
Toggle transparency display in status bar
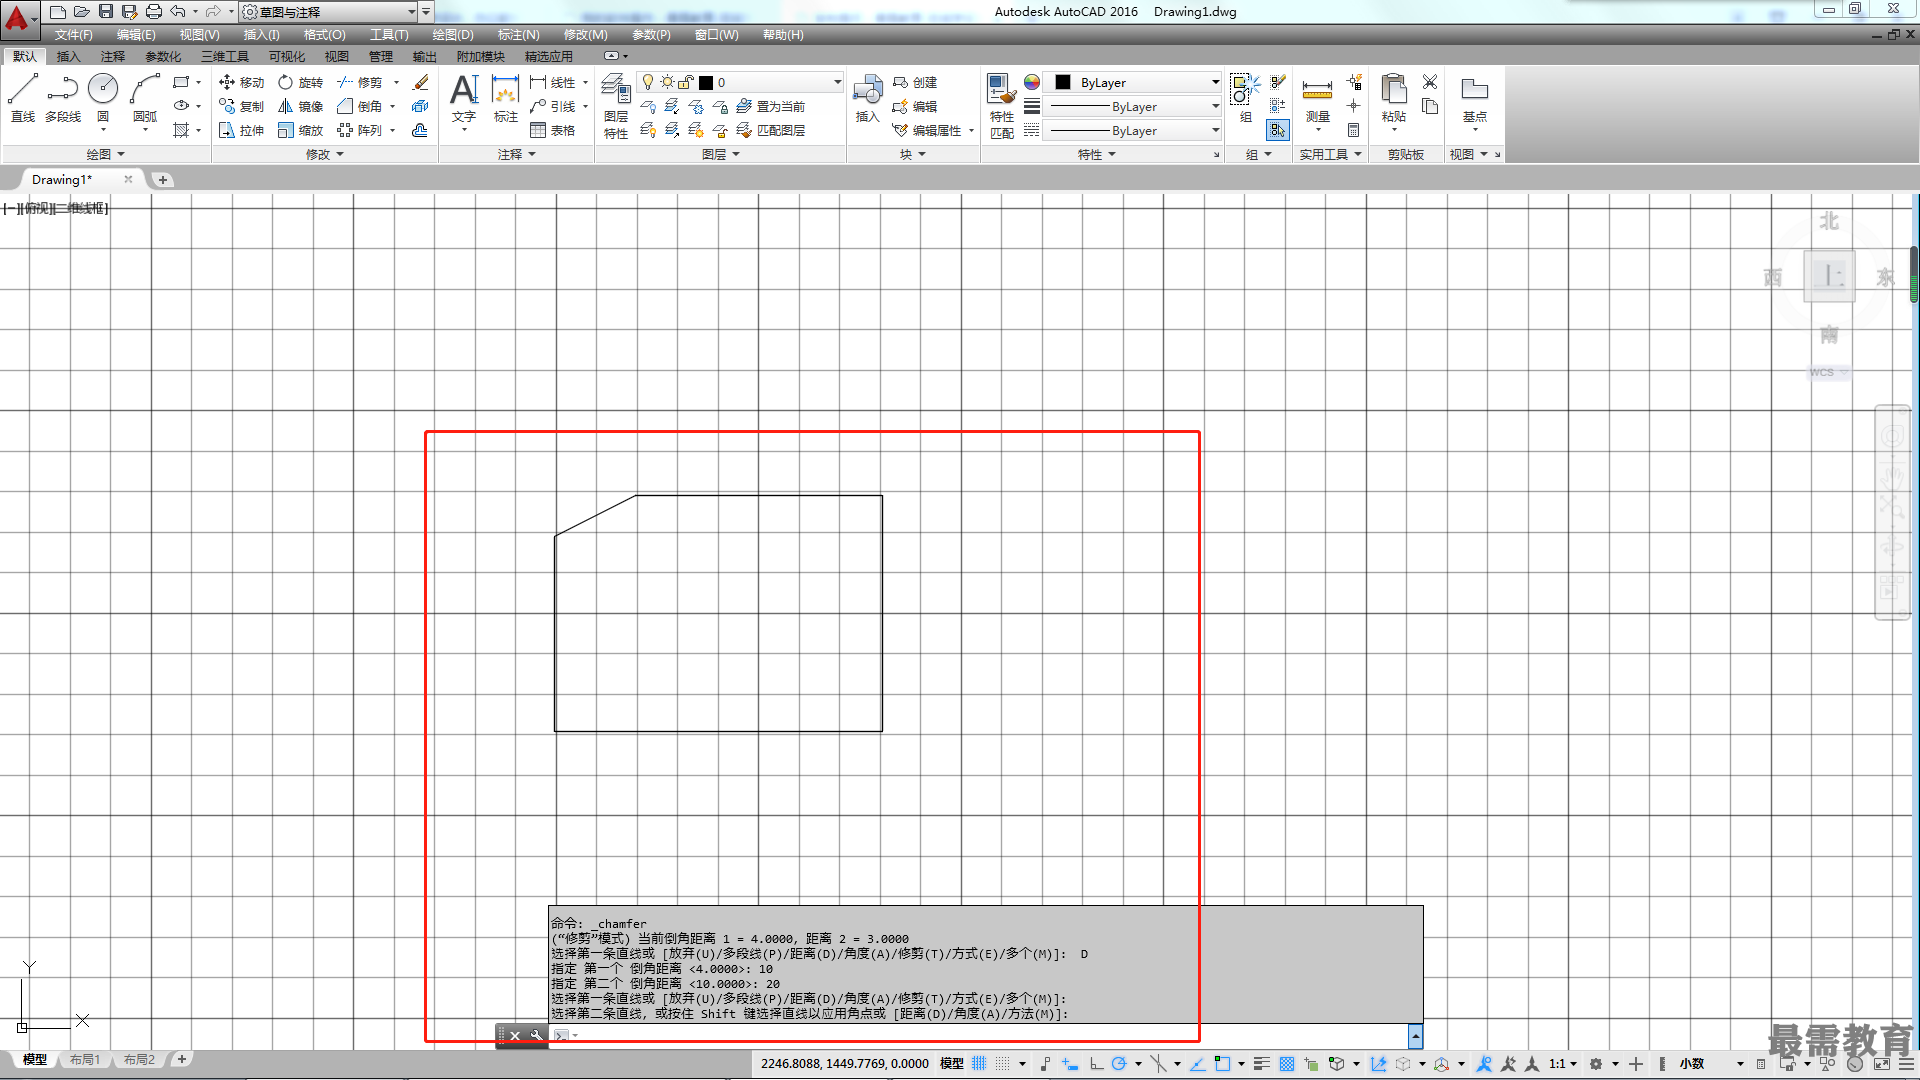pyautogui.click(x=1287, y=1064)
